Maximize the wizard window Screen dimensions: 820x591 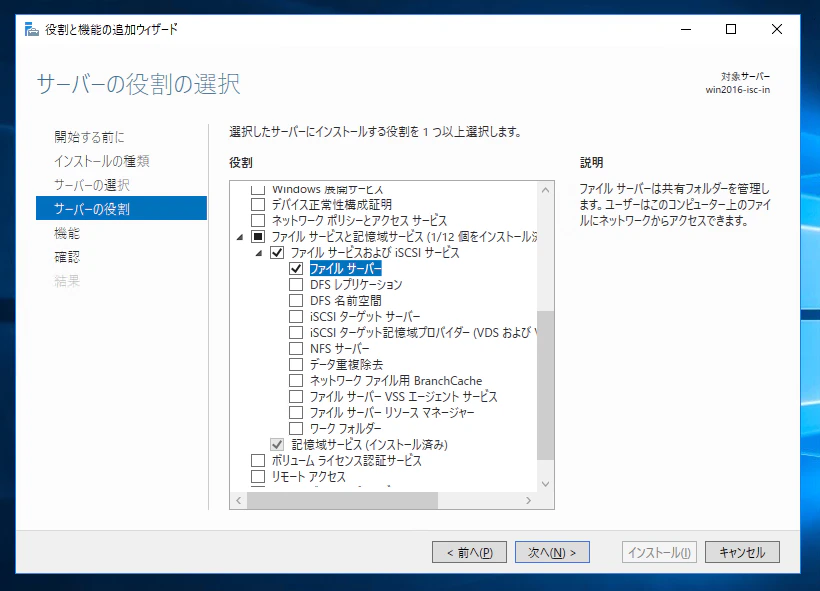[x=731, y=29]
